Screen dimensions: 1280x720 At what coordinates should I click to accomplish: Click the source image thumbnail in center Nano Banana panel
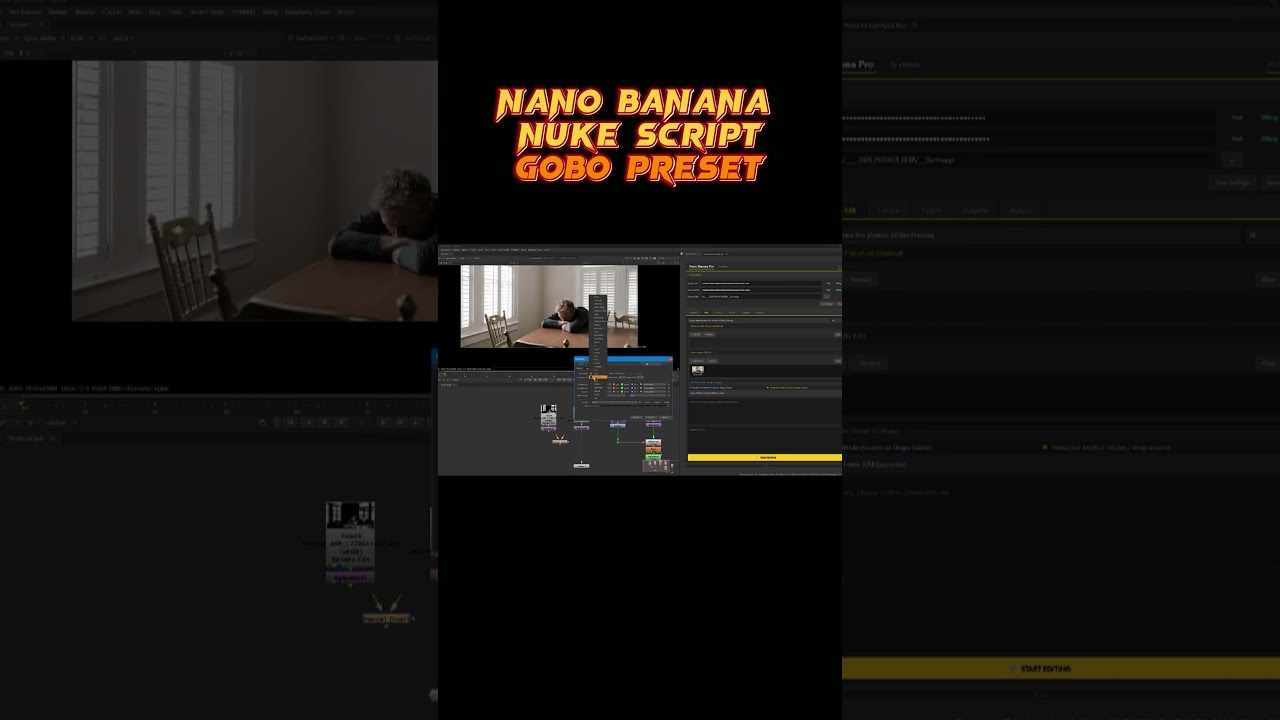point(698,370)
